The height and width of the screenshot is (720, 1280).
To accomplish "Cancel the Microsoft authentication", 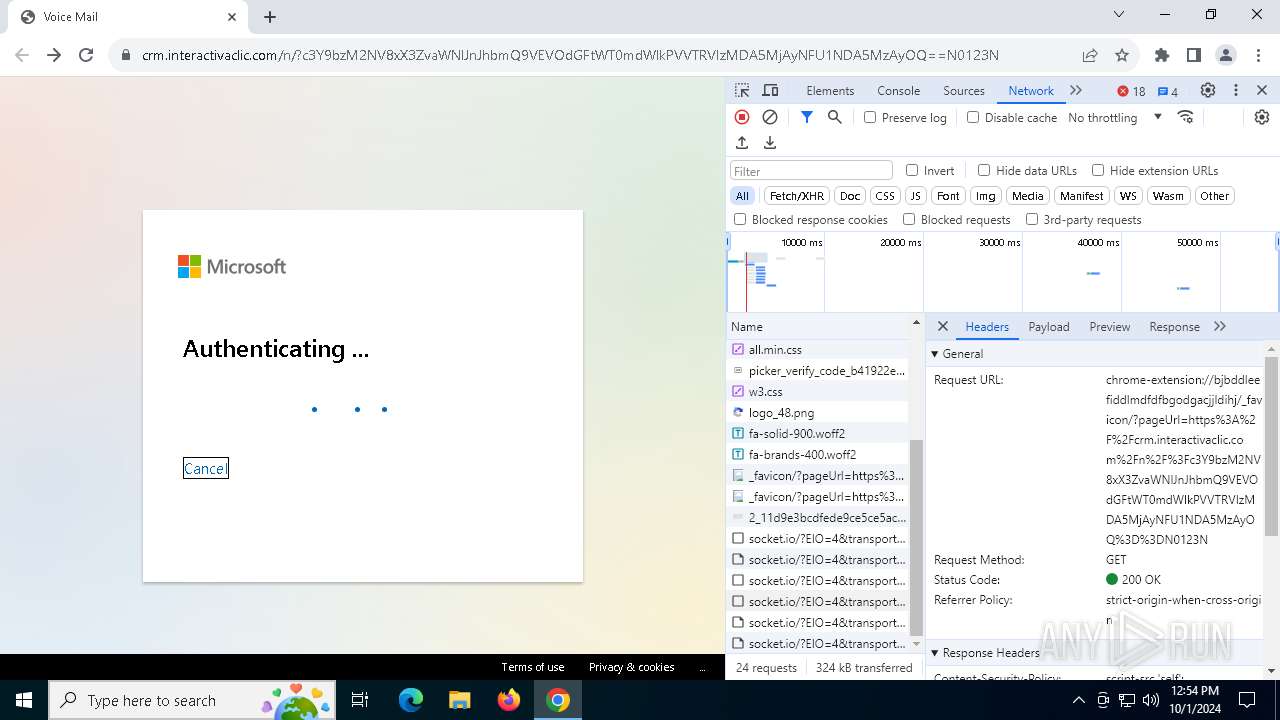I will point(206,468).
